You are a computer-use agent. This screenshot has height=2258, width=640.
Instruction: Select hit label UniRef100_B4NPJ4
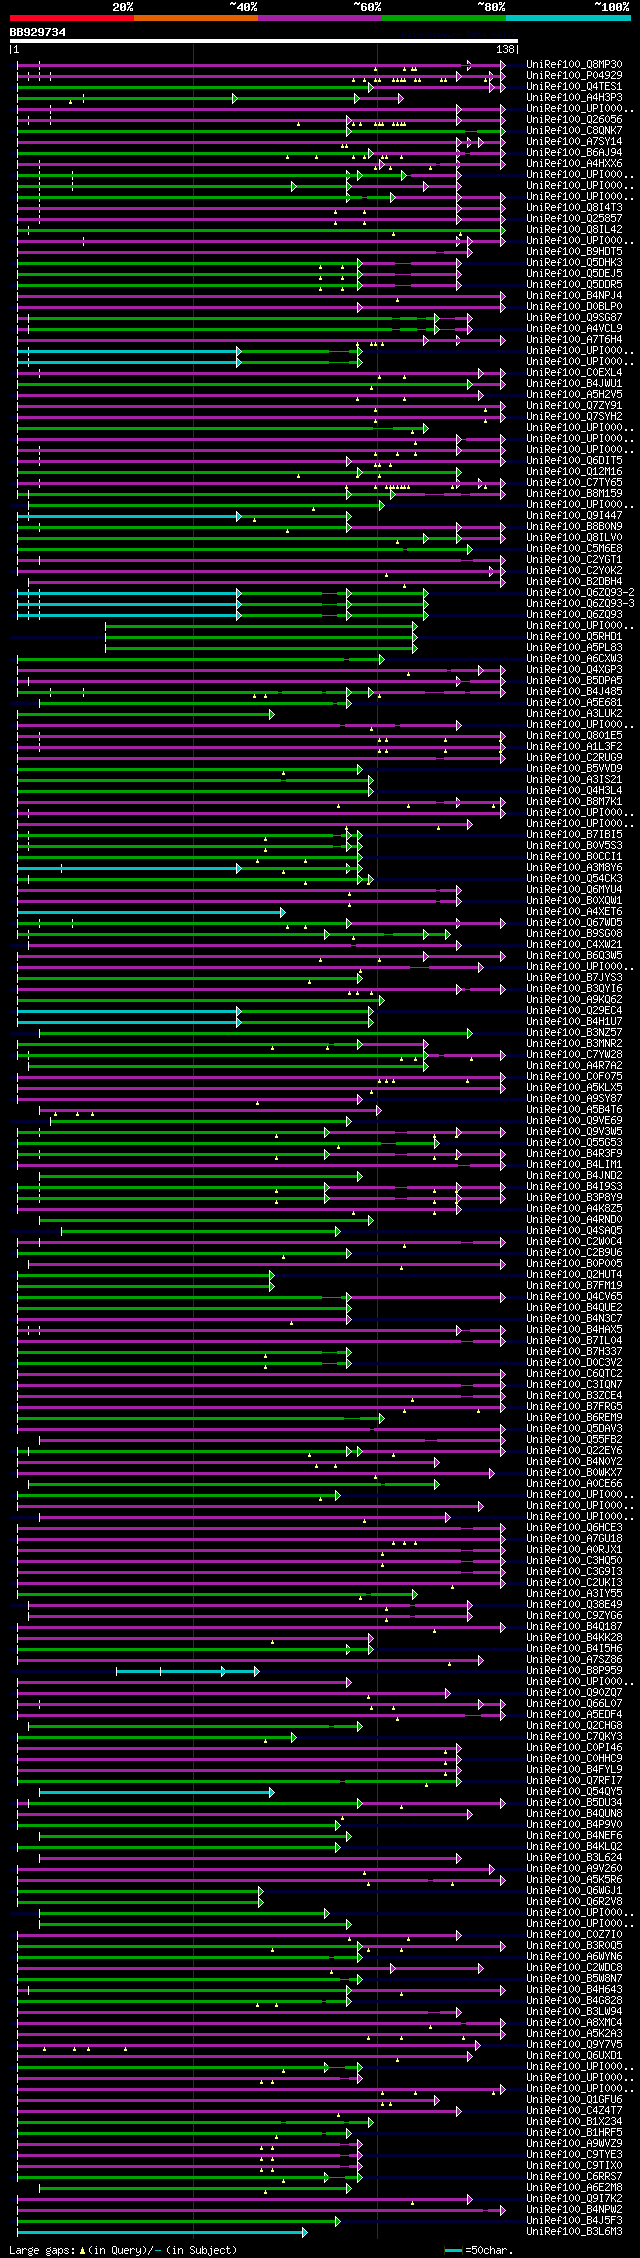(x=574, y=295)
